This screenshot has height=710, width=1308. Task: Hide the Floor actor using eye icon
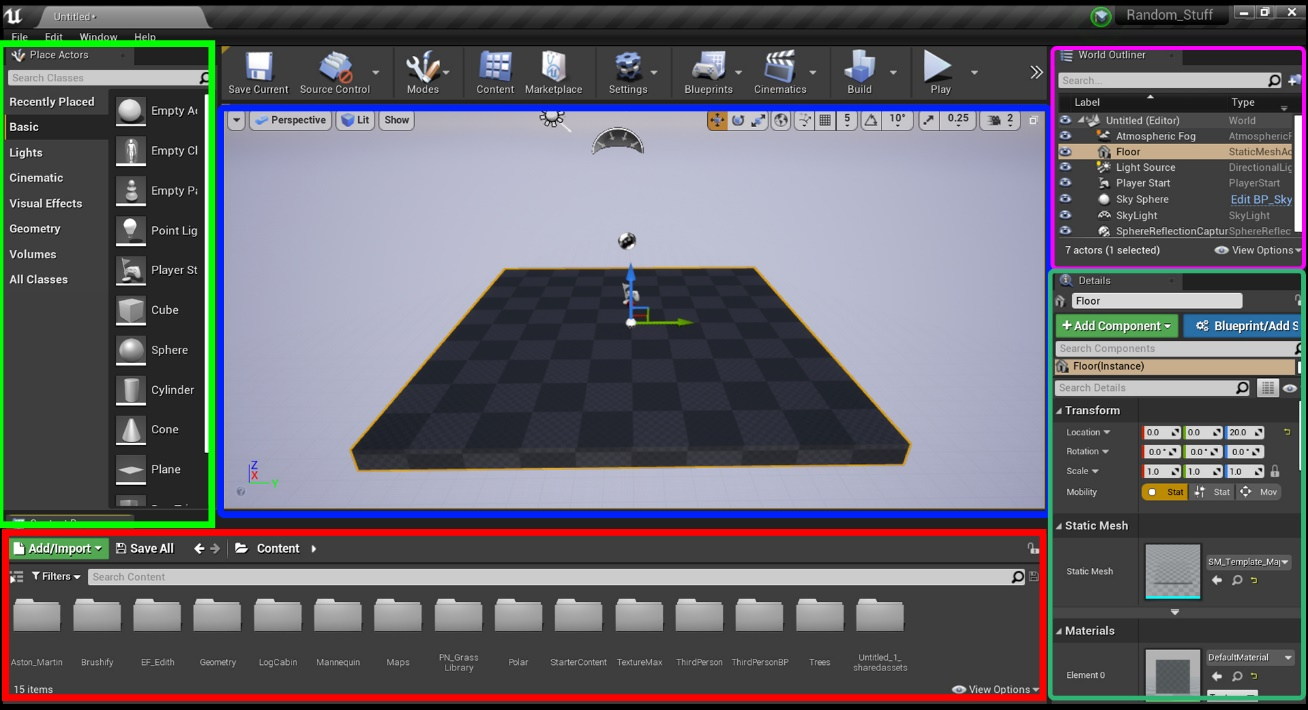(x=1065, y=152)
